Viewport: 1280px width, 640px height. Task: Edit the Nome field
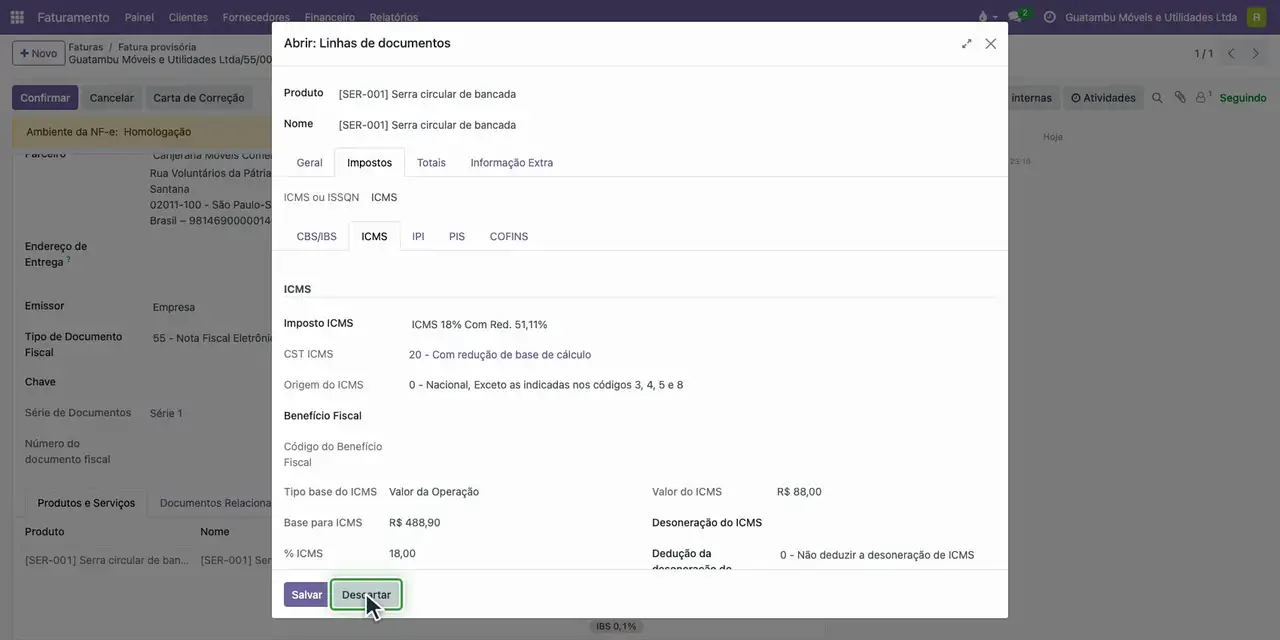(x=666, y=125)
